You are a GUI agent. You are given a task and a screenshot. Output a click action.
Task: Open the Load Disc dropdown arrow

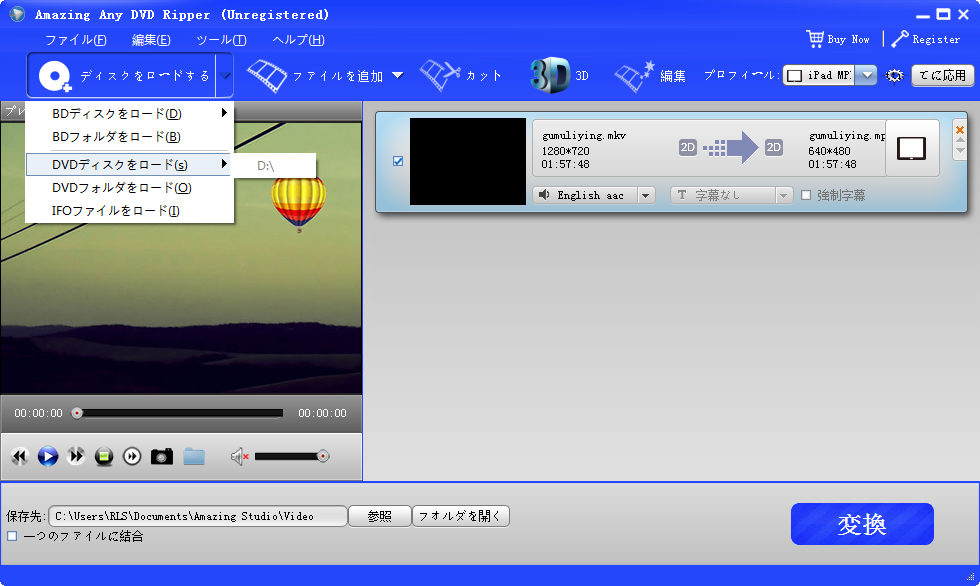(225, 76)
